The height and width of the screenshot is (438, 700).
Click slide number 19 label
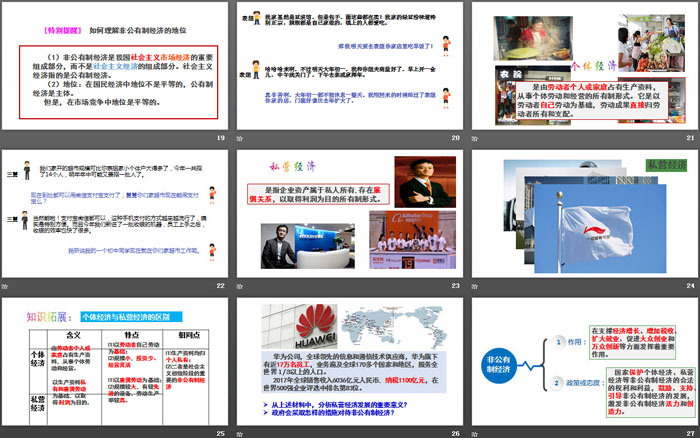[x=221, y=138]
